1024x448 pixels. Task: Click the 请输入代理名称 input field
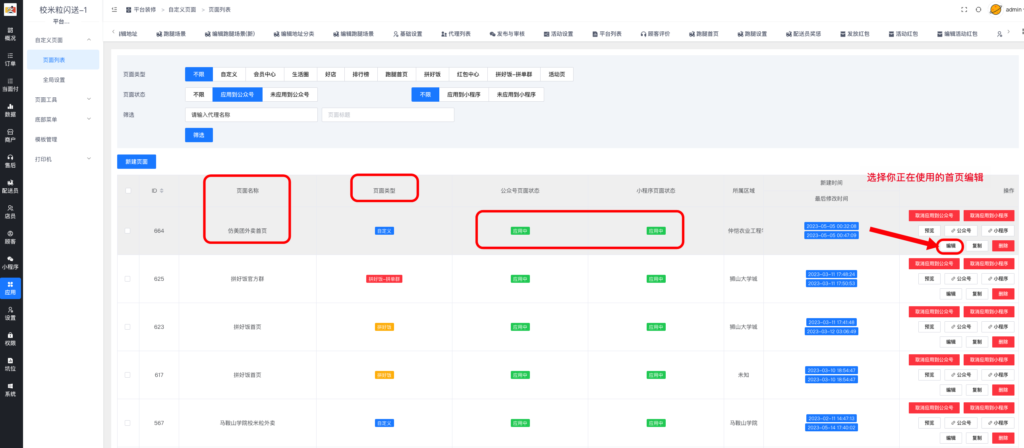(x=250, y=115)
